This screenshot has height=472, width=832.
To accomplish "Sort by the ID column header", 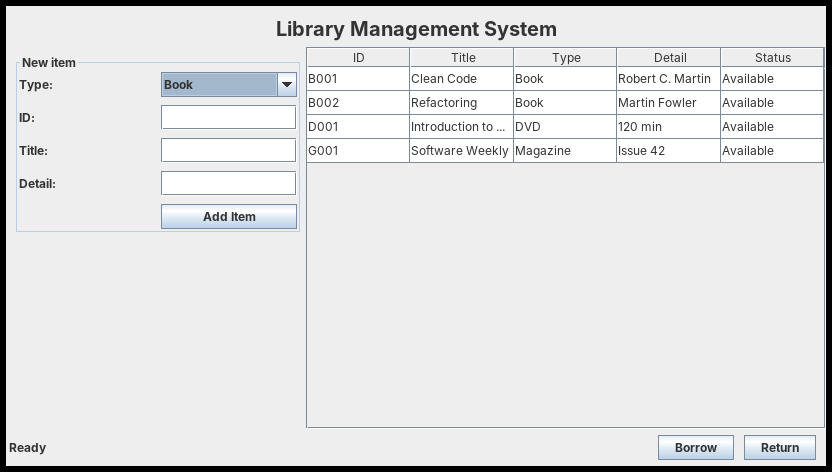I will (358, 57).
